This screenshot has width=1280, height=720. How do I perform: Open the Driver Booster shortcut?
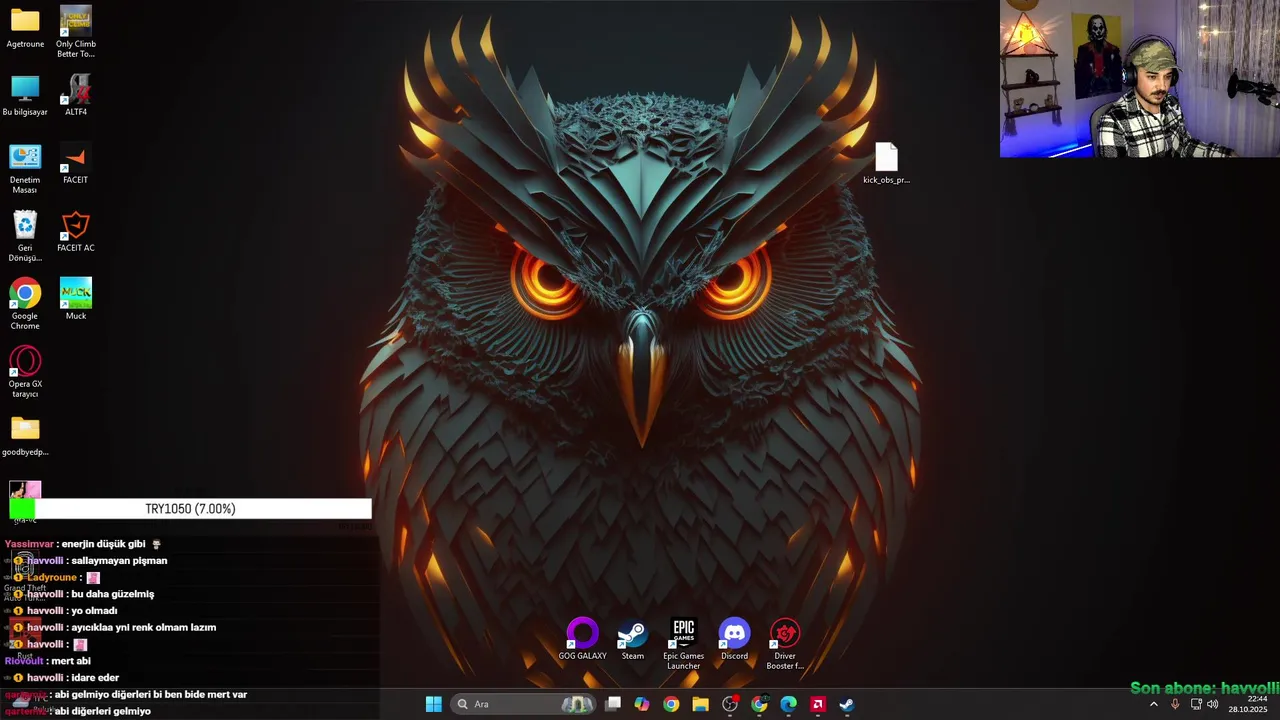(785, 645)
